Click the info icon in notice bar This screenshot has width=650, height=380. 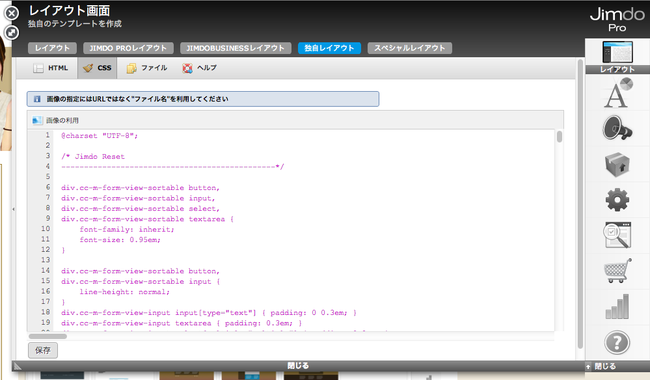(37, 99)
